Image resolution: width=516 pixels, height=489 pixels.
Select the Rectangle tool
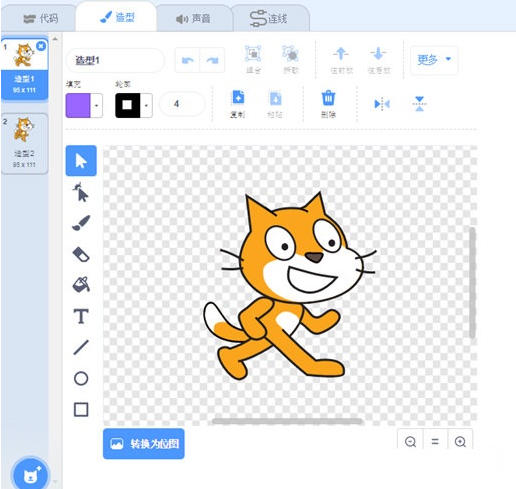[x=81, y=410]
